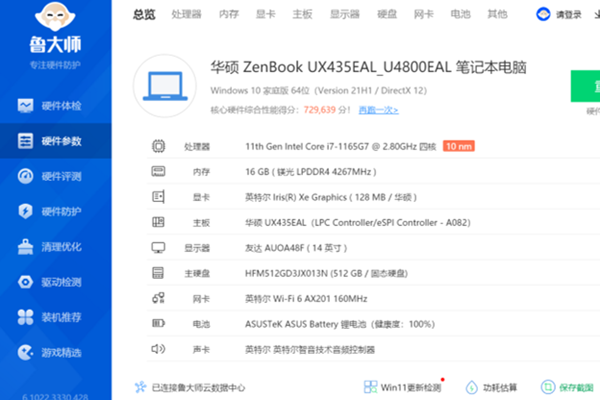Click the 保存截图 screenshot icon
The image size is (600, 400).
click(548, 387)
